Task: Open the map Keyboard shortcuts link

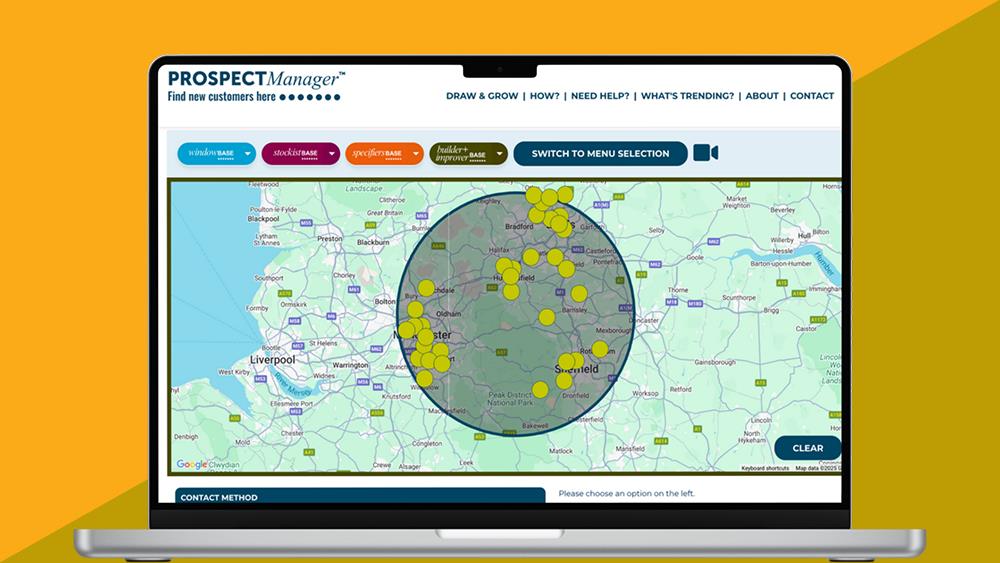Action: coord(765,468)
